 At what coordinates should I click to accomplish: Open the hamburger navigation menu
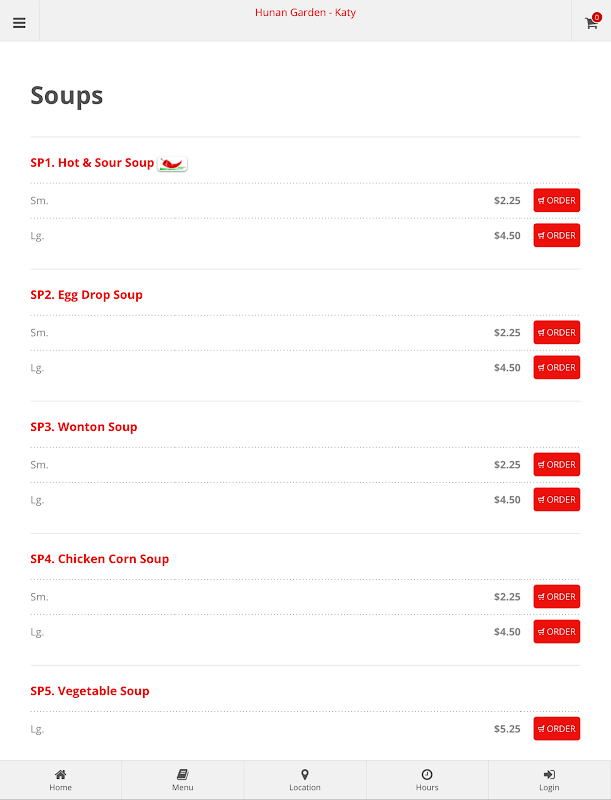pos(19,23)
